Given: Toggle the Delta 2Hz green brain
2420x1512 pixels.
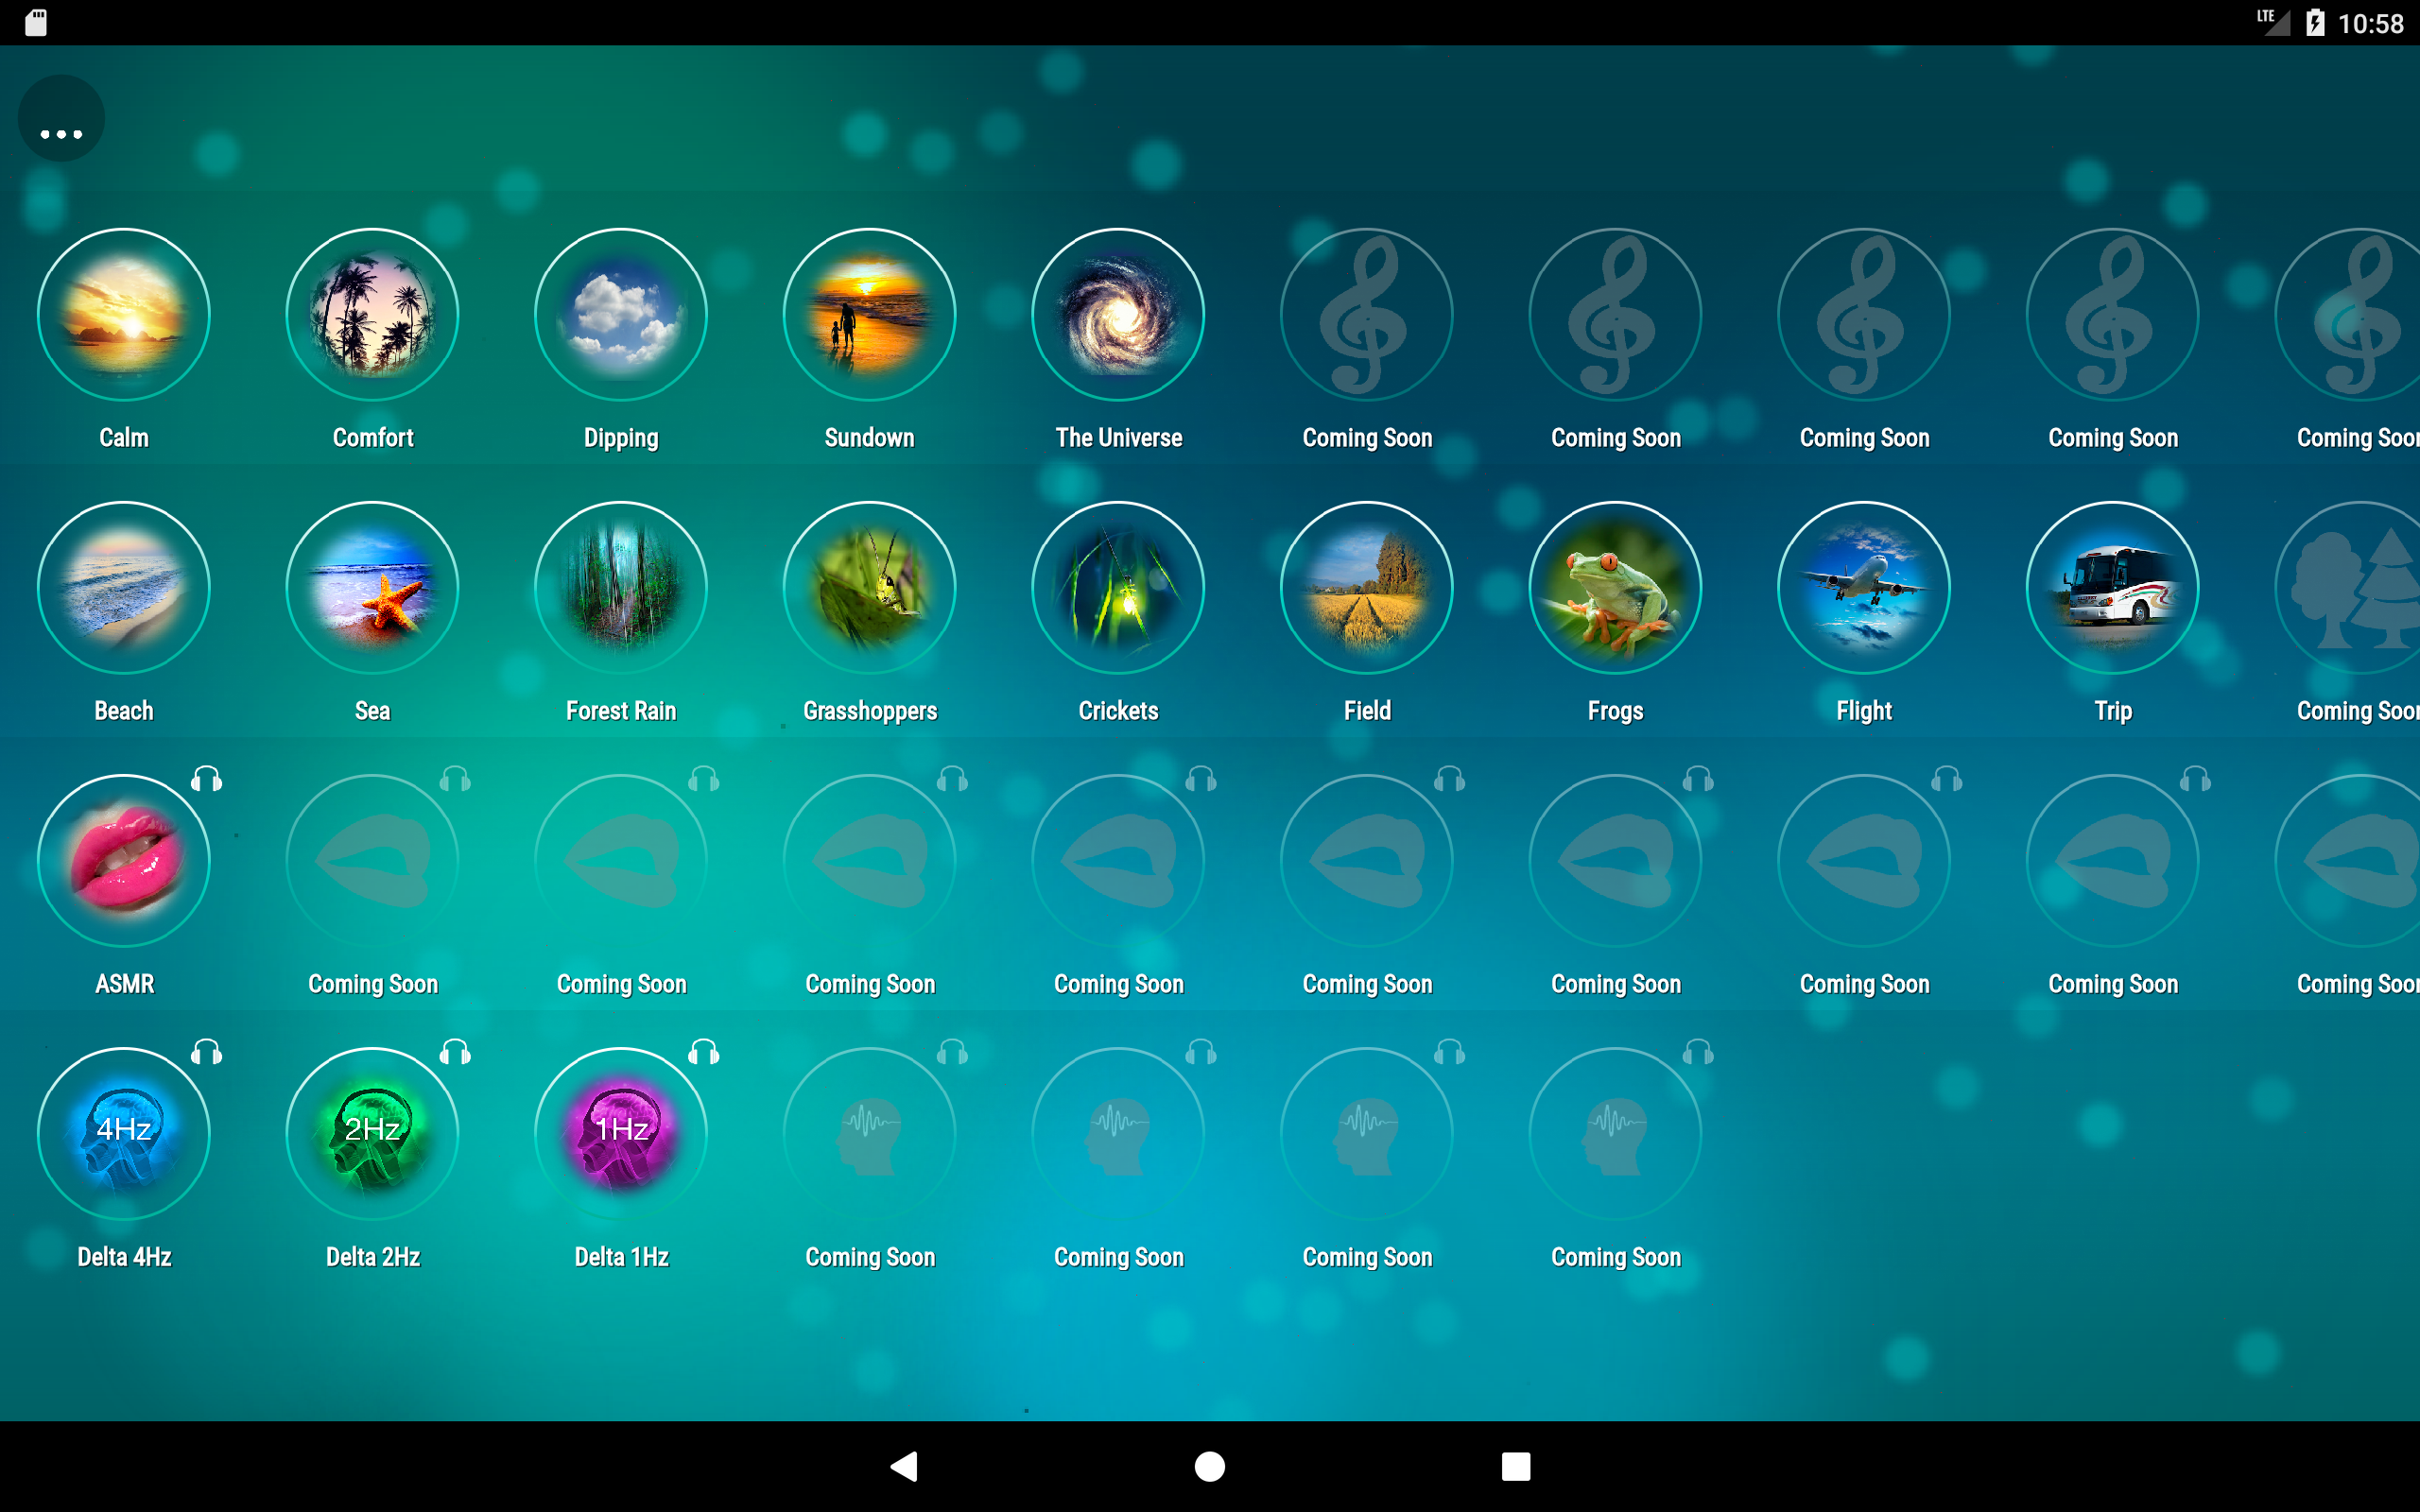Looking at the screenshot, I should [x=372, y=1134].
